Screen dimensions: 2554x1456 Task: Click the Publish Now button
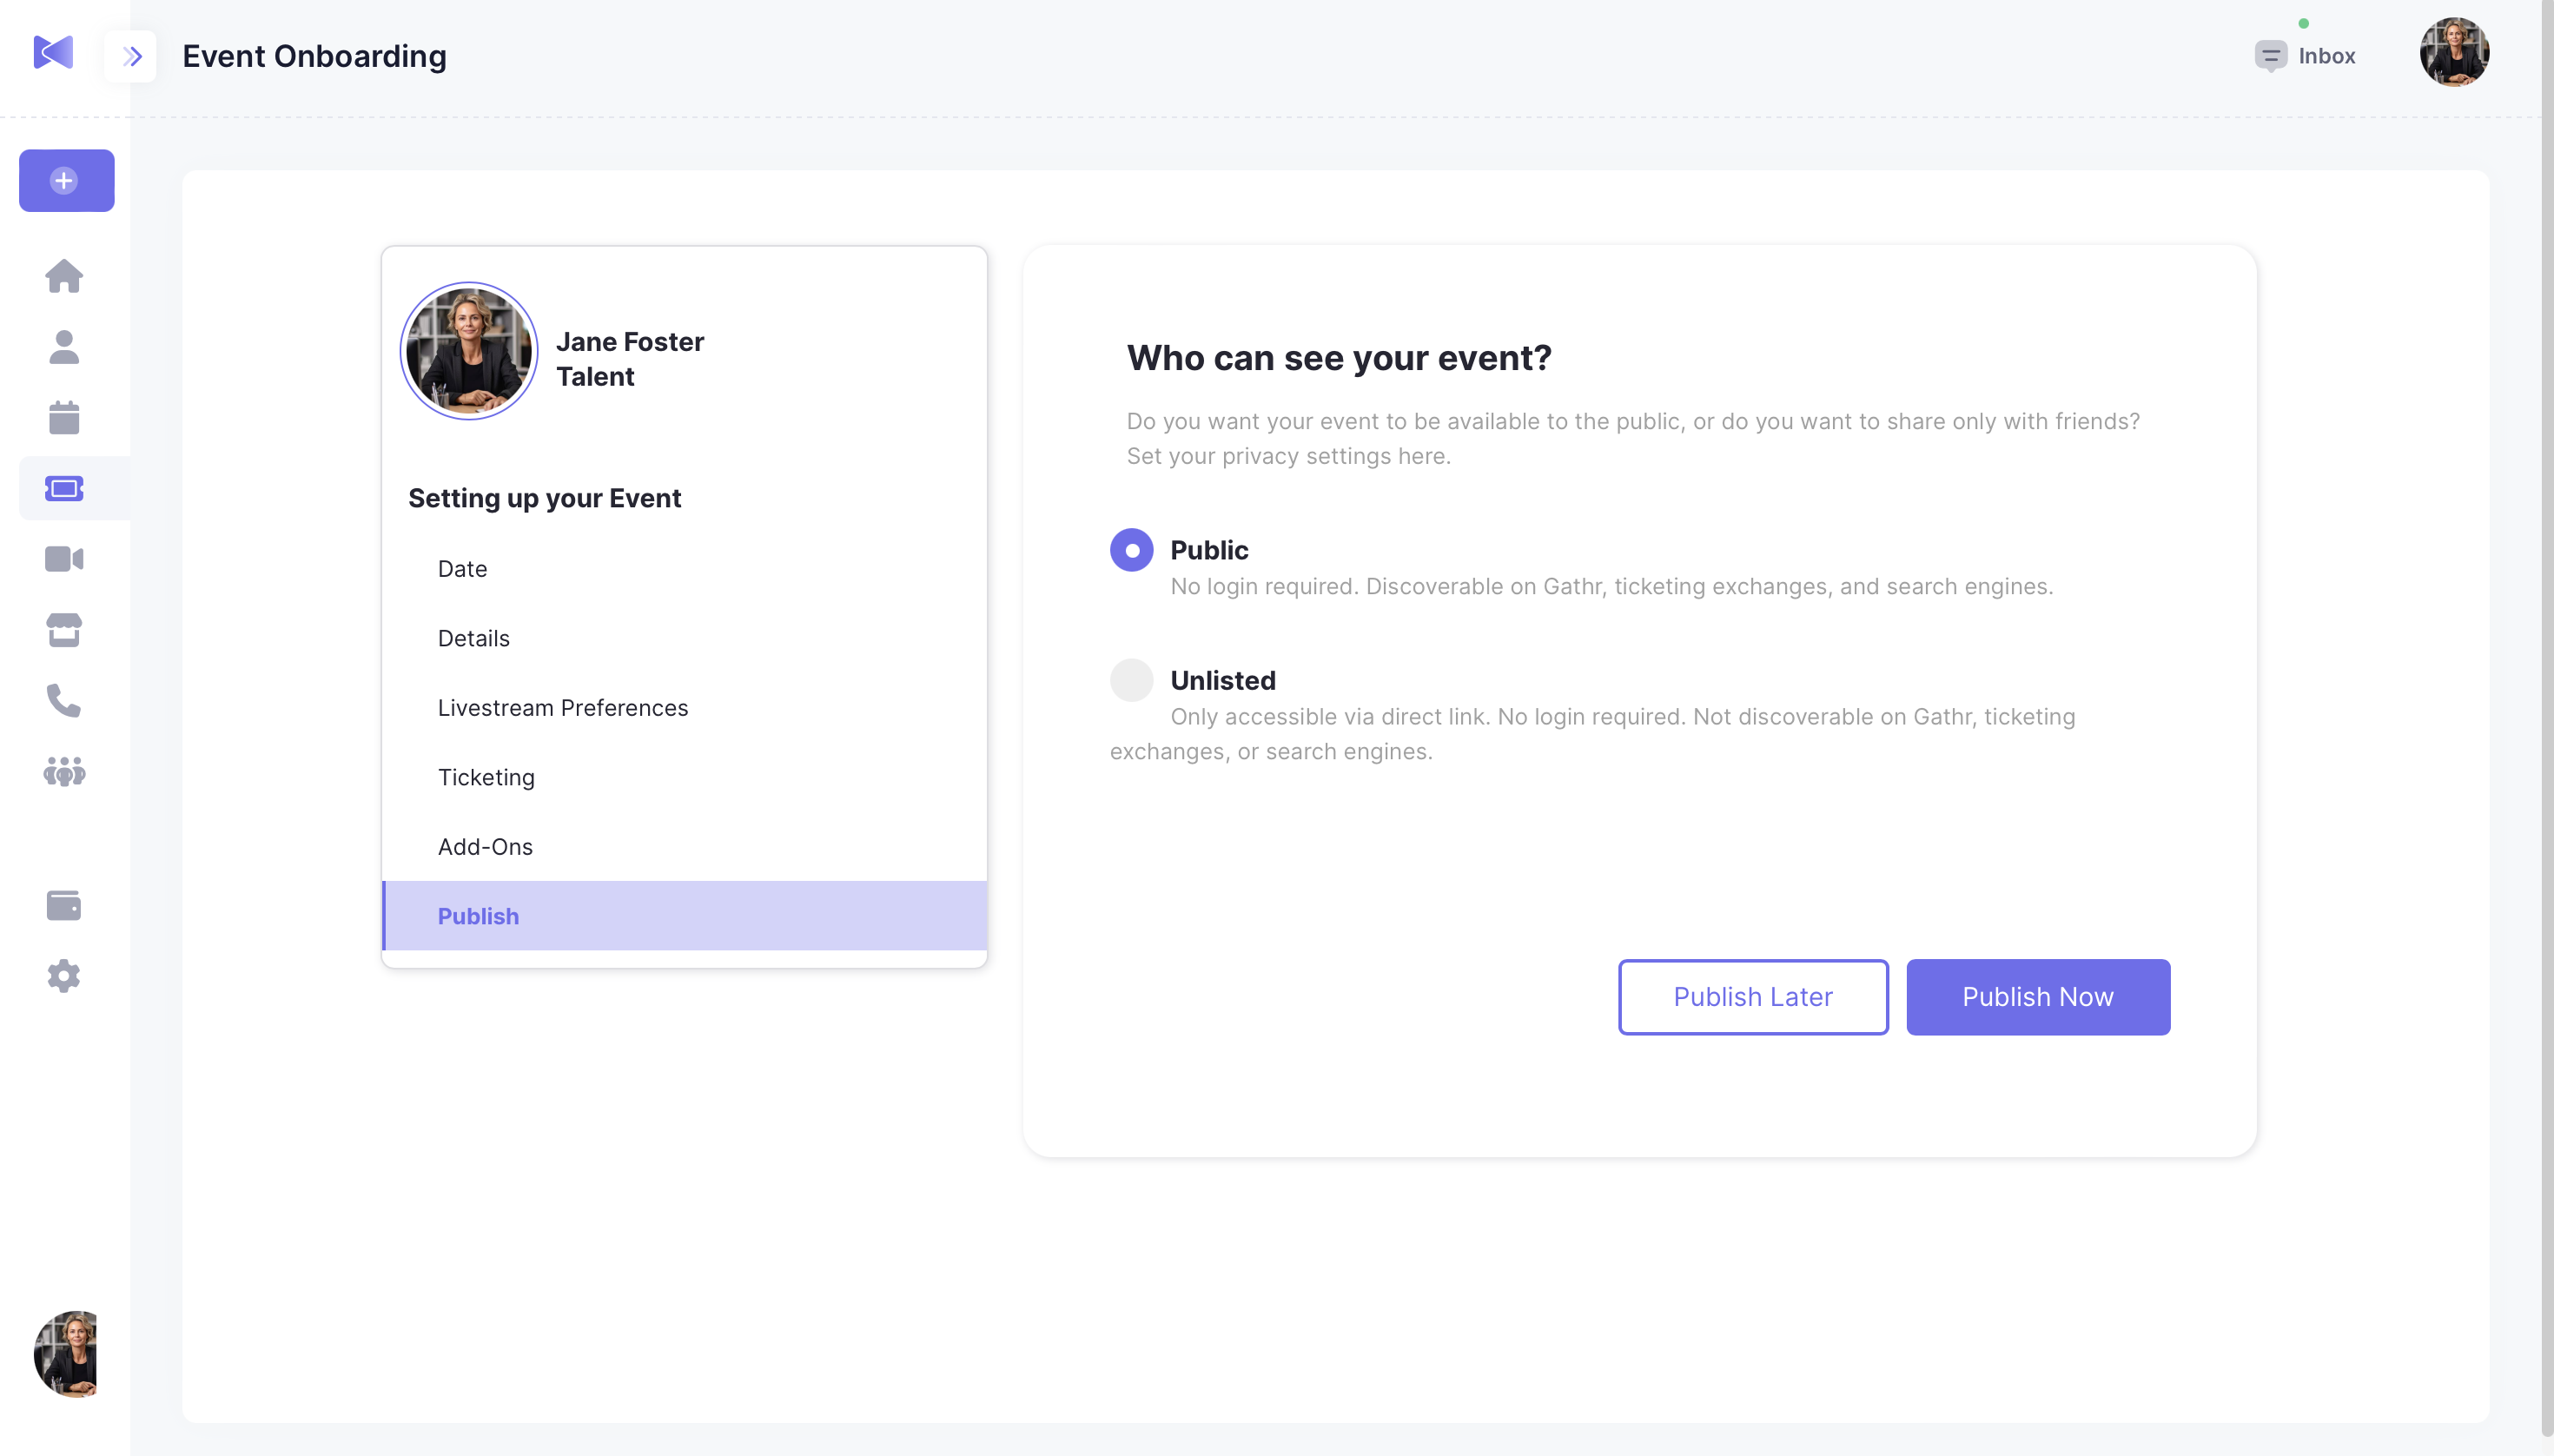point(2037,997)
